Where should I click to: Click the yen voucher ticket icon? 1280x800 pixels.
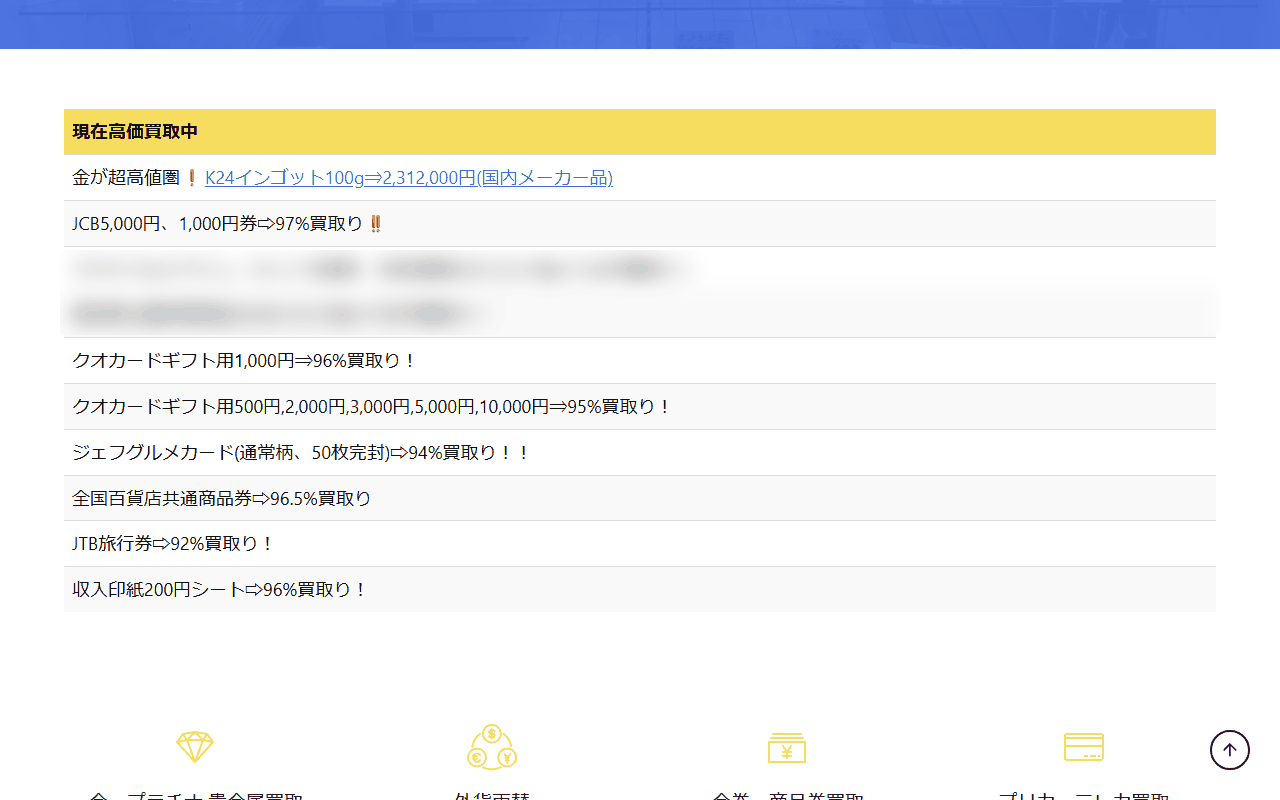point(787,747)
